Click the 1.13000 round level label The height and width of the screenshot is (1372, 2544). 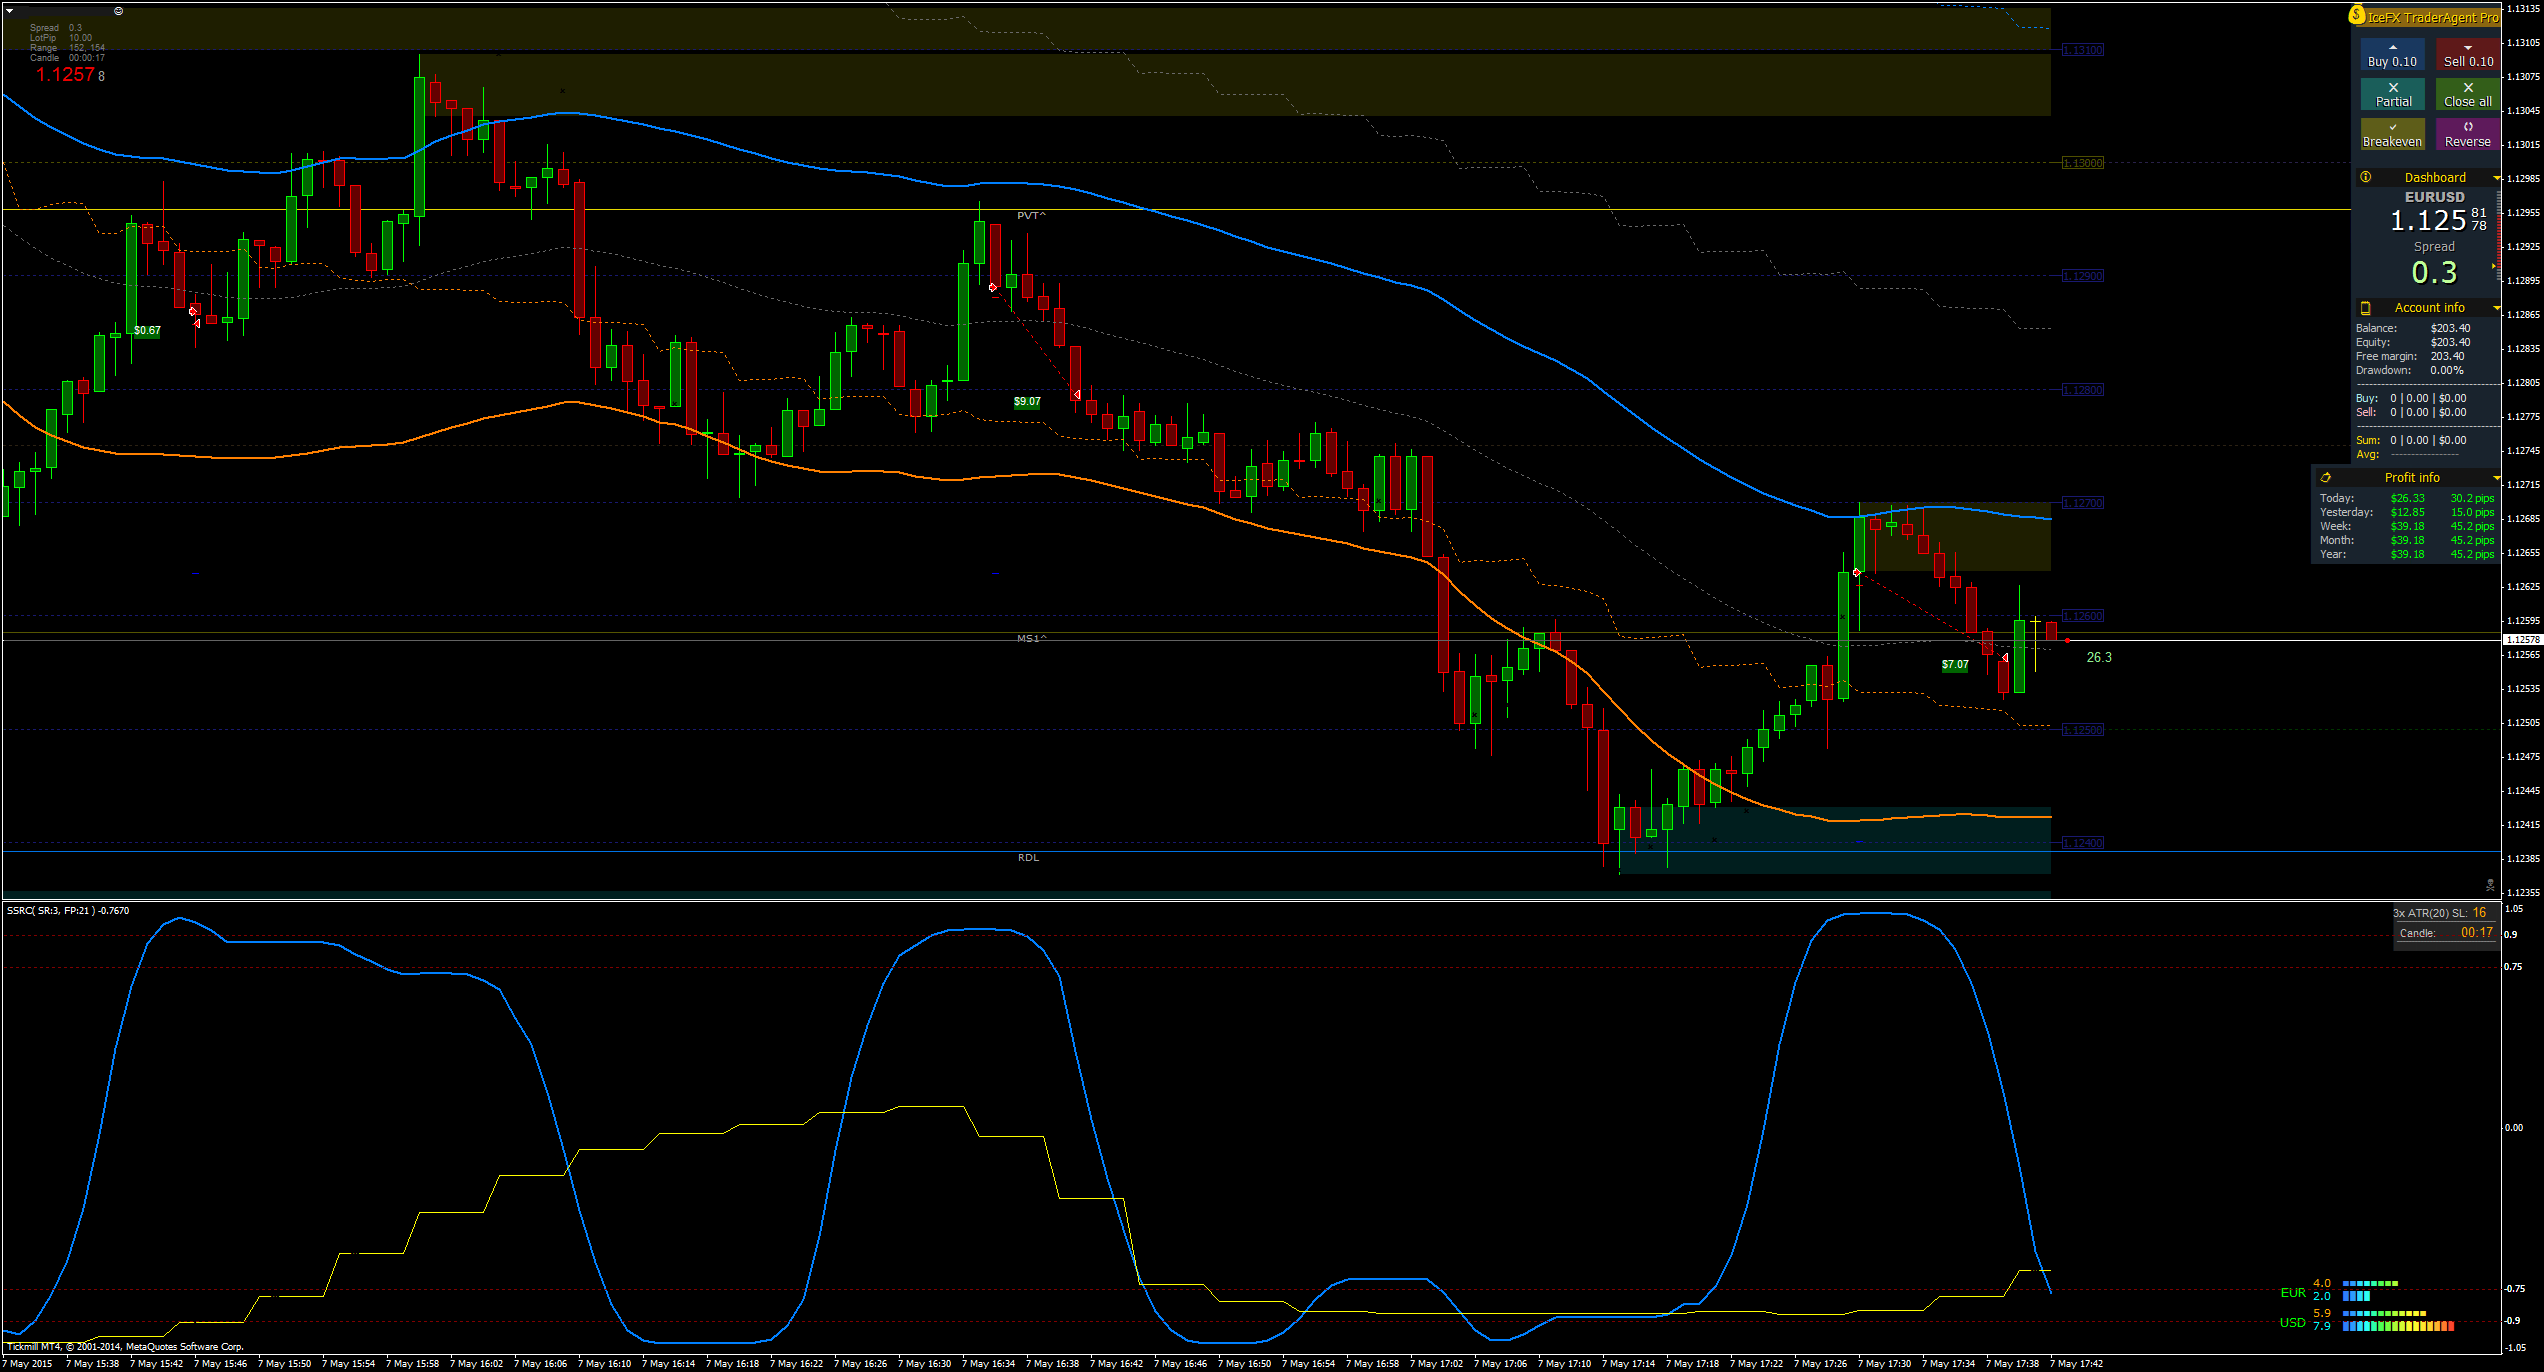(x=2083, y=163)
